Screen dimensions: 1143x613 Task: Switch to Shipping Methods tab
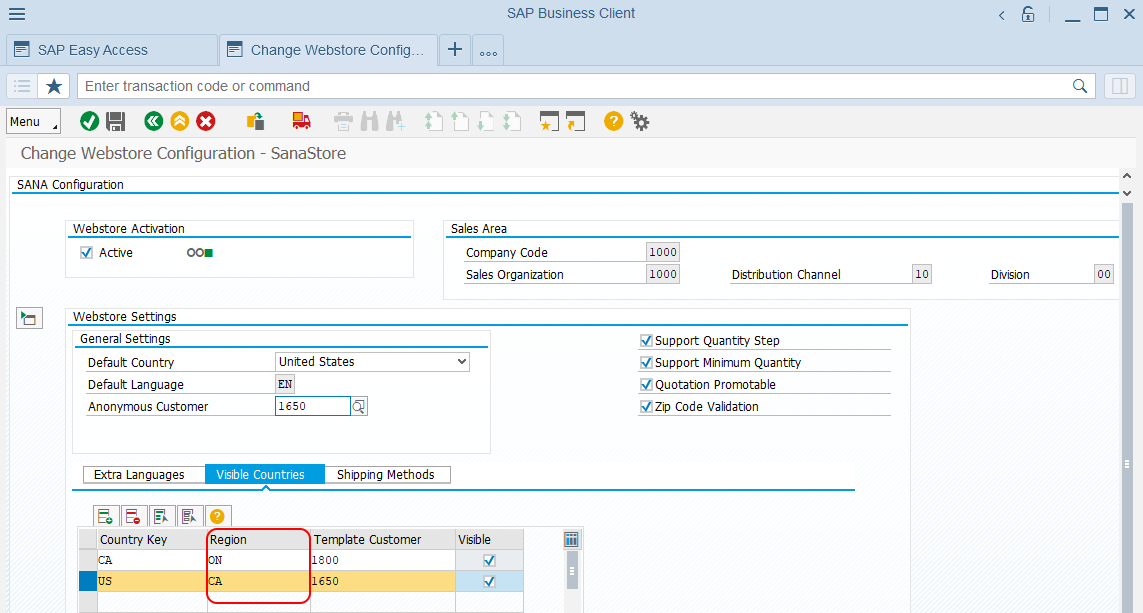[x=386, y=475]
